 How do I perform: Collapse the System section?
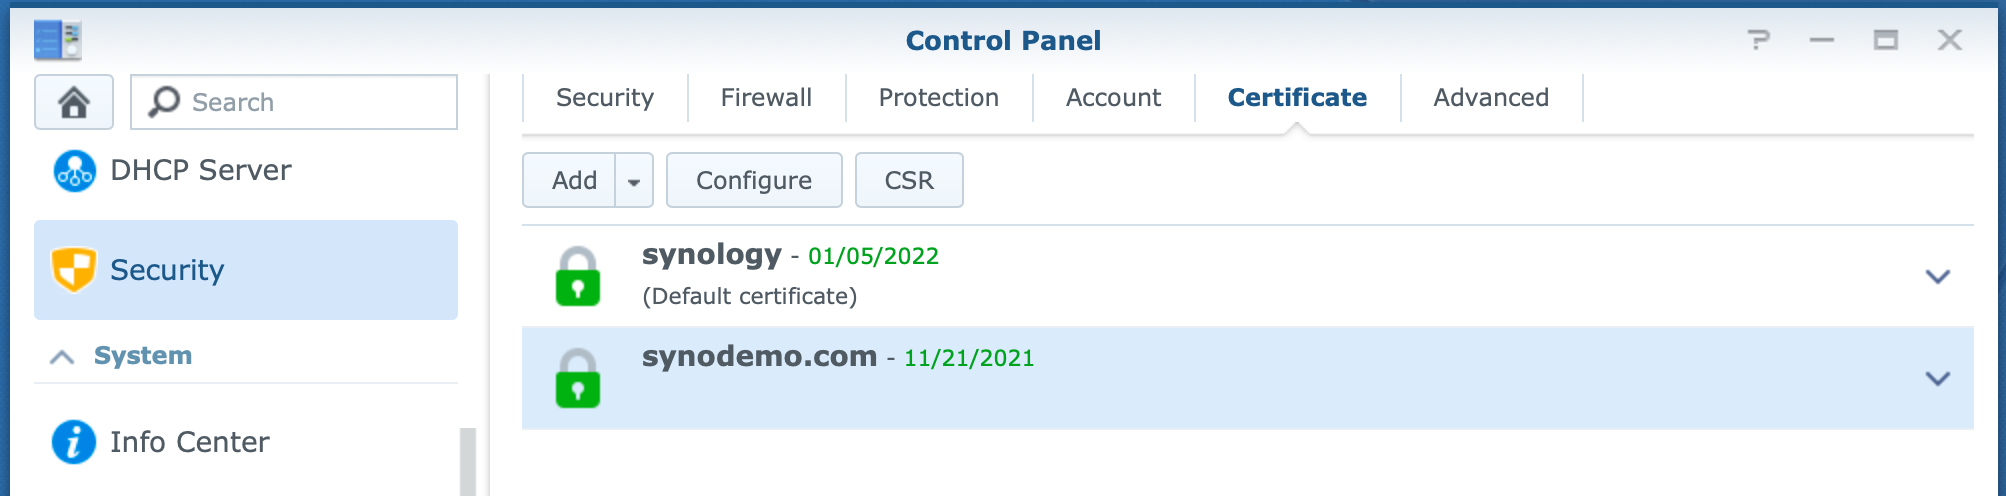(x=62, y=357)
